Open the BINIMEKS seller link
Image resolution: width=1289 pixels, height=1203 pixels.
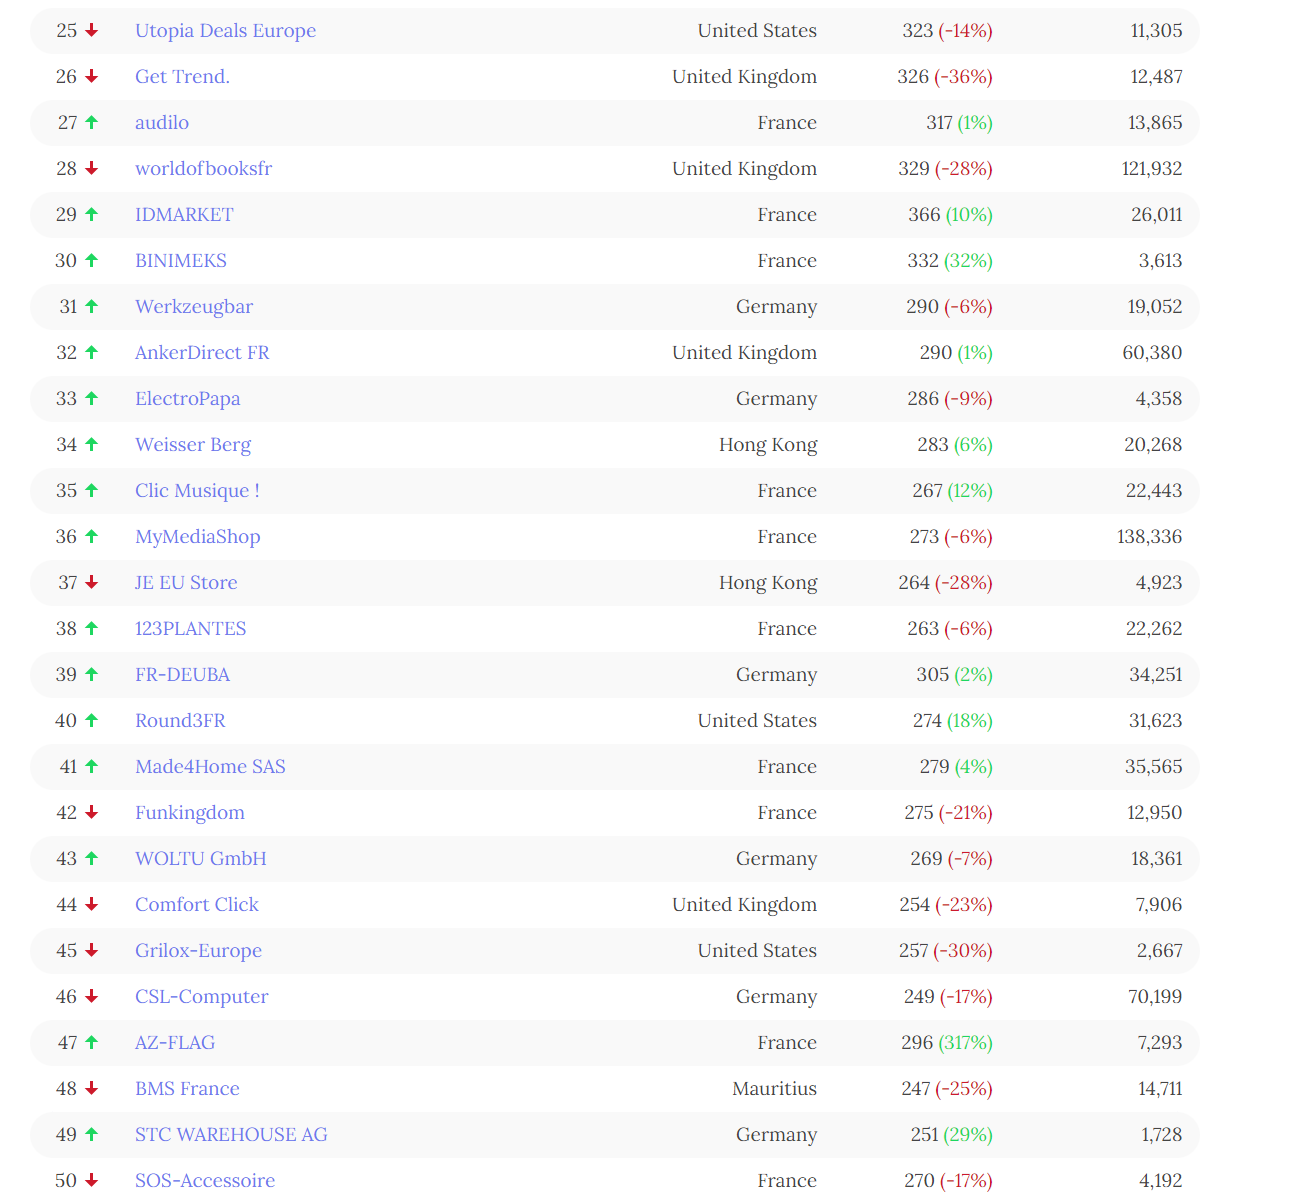pyautogui.click(x=181, y=261)
